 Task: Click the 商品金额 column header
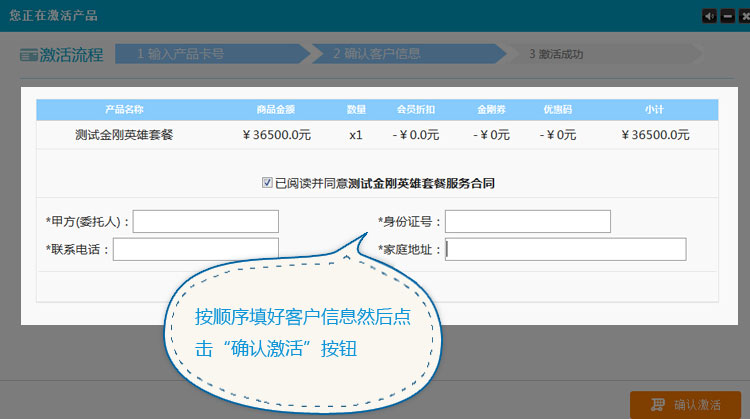[276, 108]
